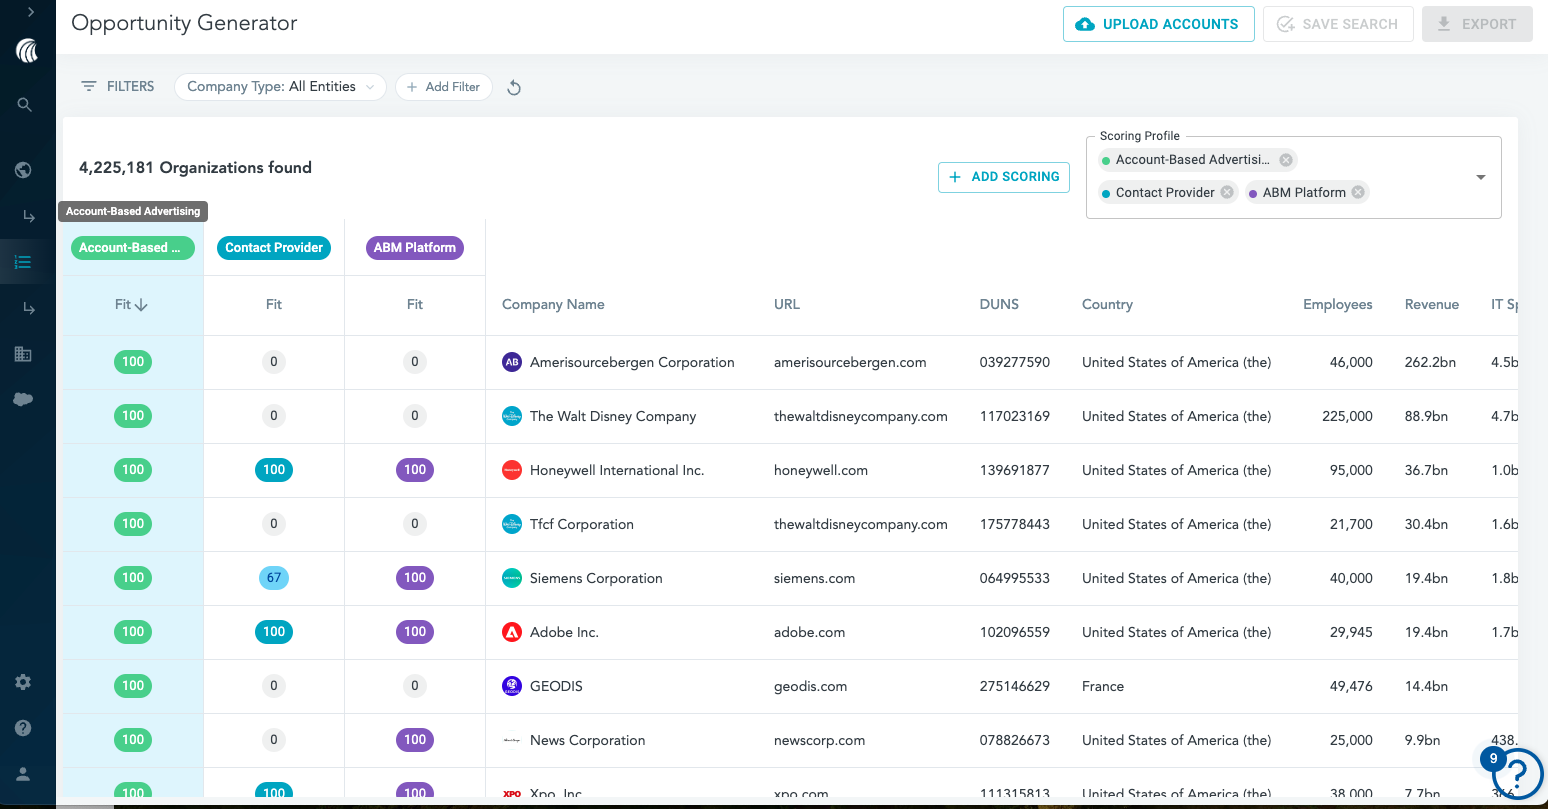Image resolution: width=1548 pixels, height=809 pixels.
Task: Click the search icon in left sidebar
Action: pyautogui.click(x=25, y=105)
